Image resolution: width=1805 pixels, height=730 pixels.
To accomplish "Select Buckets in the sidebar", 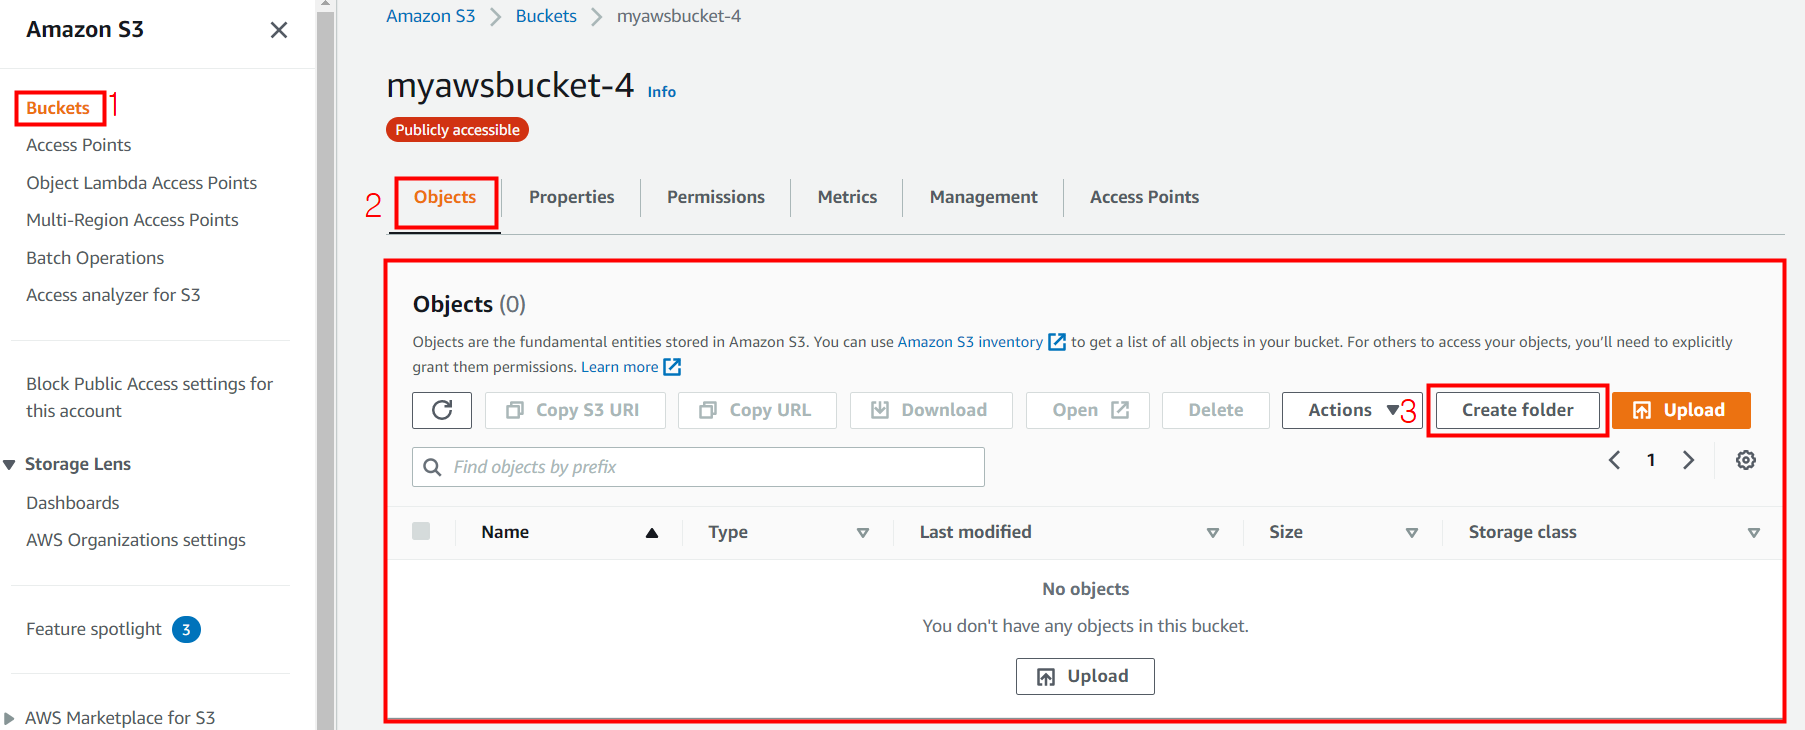I will [58, 108].
